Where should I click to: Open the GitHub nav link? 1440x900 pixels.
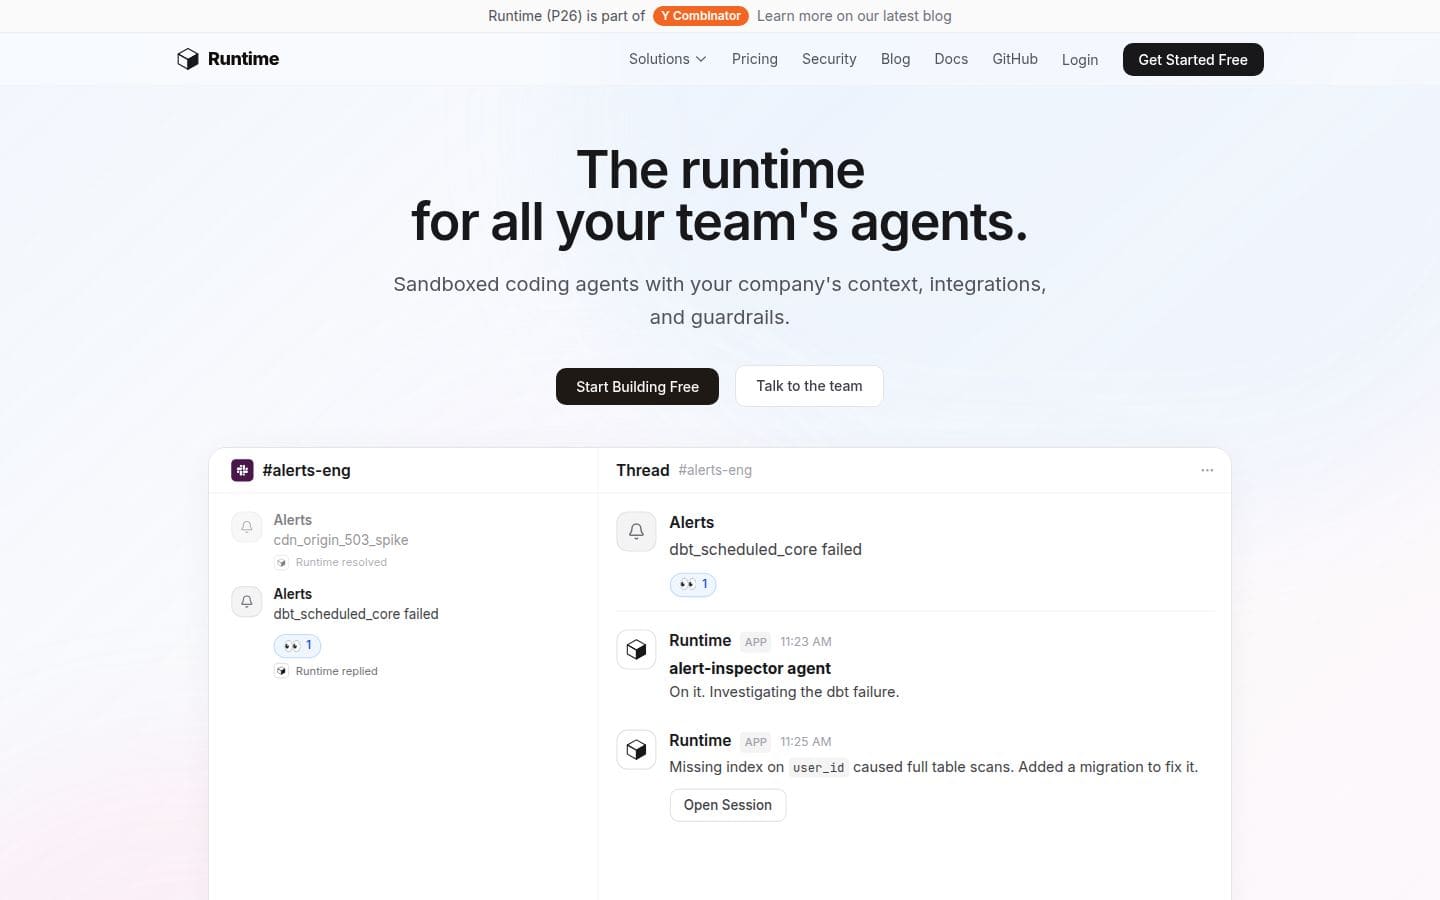click(1015, 59)
